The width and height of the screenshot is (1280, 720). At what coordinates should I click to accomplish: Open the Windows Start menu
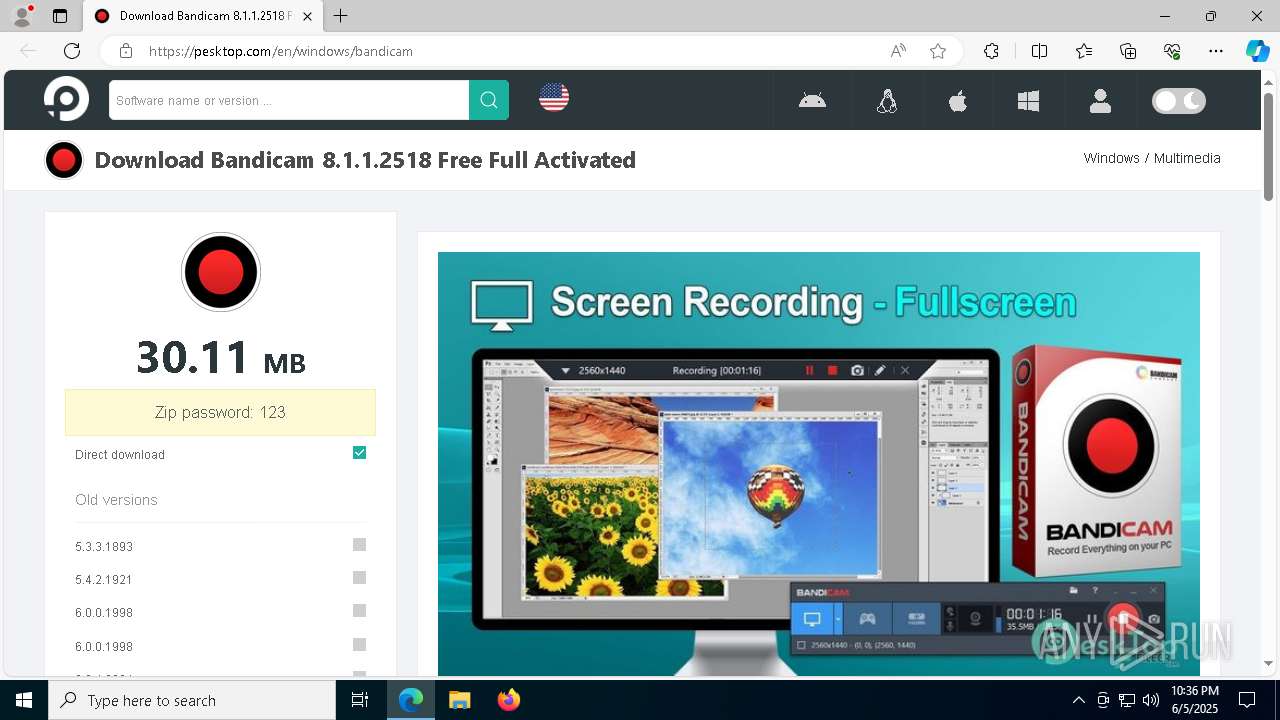[24, 700]
